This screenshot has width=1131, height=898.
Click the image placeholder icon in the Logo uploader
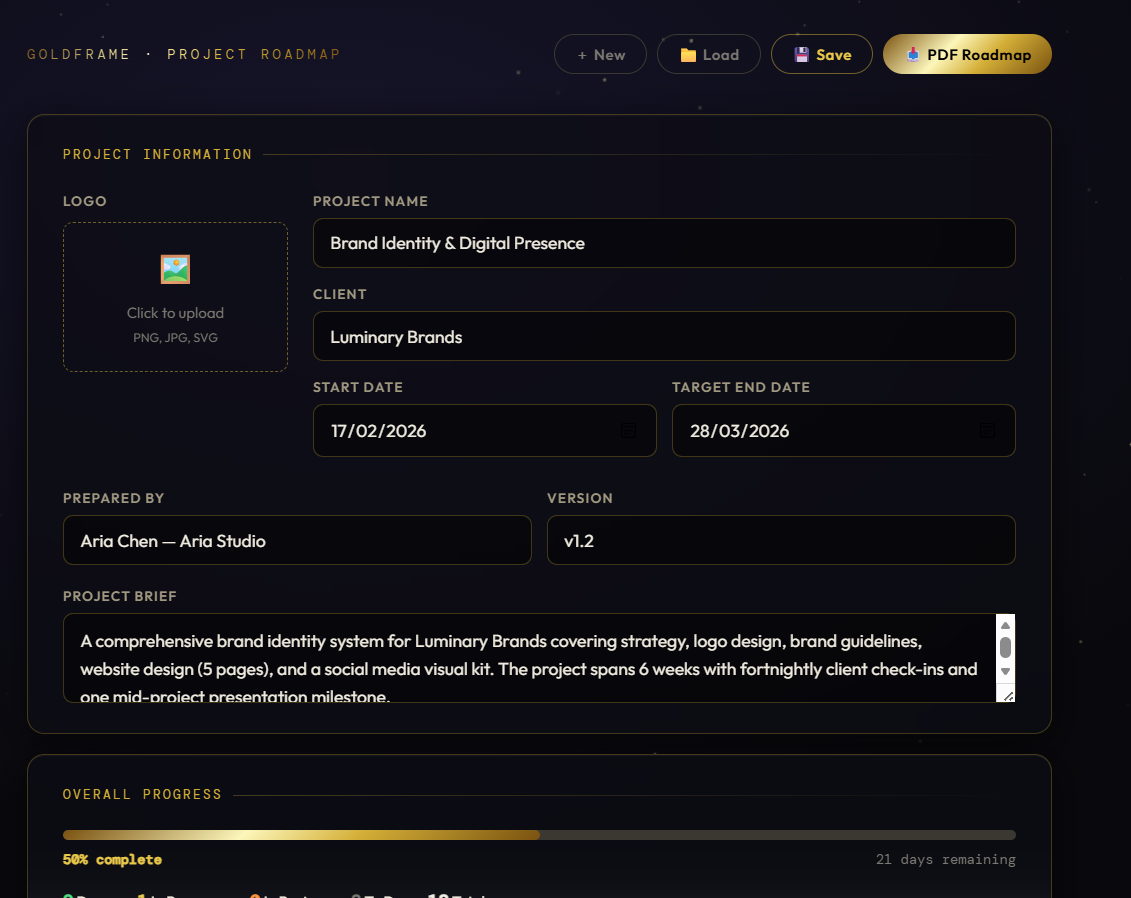(x=175, y=268)
